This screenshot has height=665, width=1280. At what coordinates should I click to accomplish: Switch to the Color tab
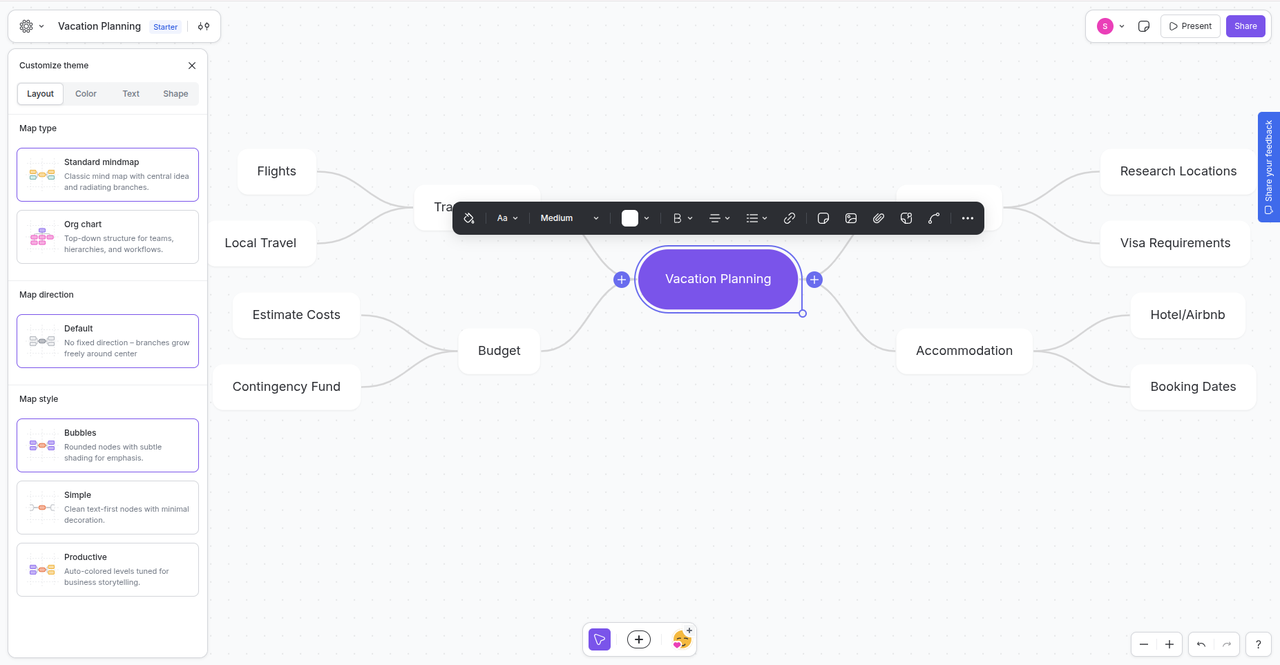pyautogui.click(x=86, y=94)
